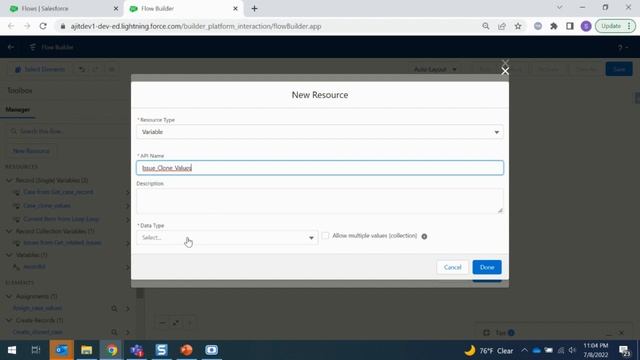640x360 pixels.
Task: Click the browser back arrow
Action: tap(11, 26)
